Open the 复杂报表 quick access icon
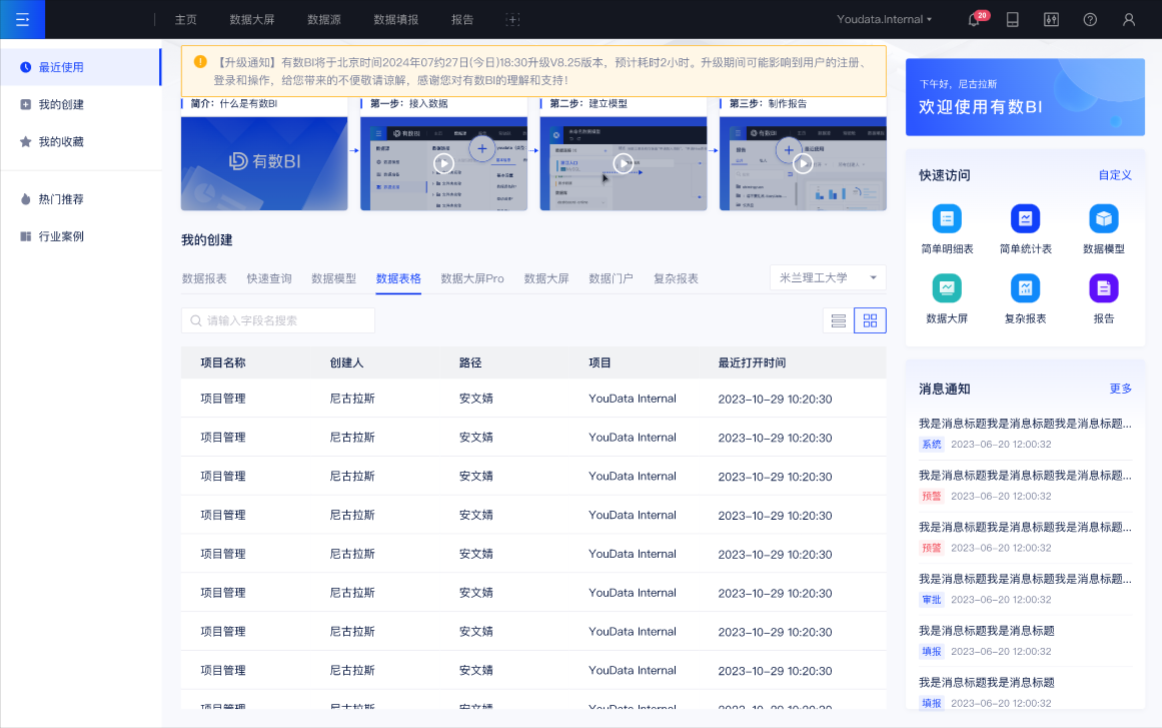This screenshot has width=1162, height=728. click(1025, 289)
